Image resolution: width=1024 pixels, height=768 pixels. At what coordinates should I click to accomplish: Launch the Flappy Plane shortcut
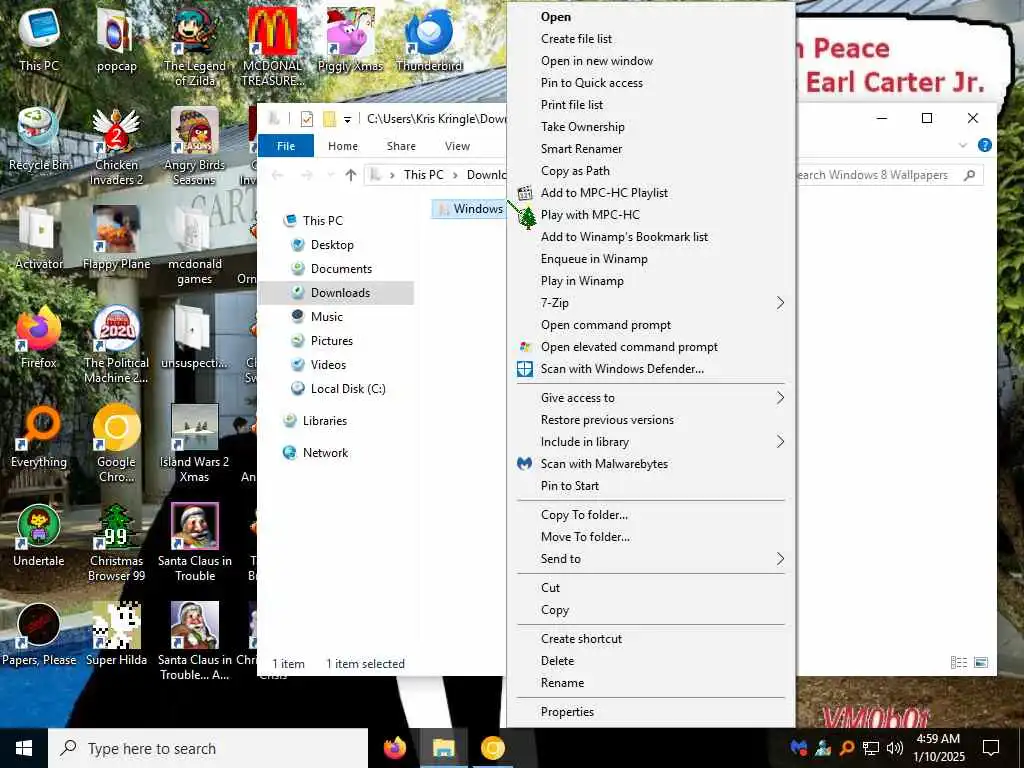(x=116, y=238)
